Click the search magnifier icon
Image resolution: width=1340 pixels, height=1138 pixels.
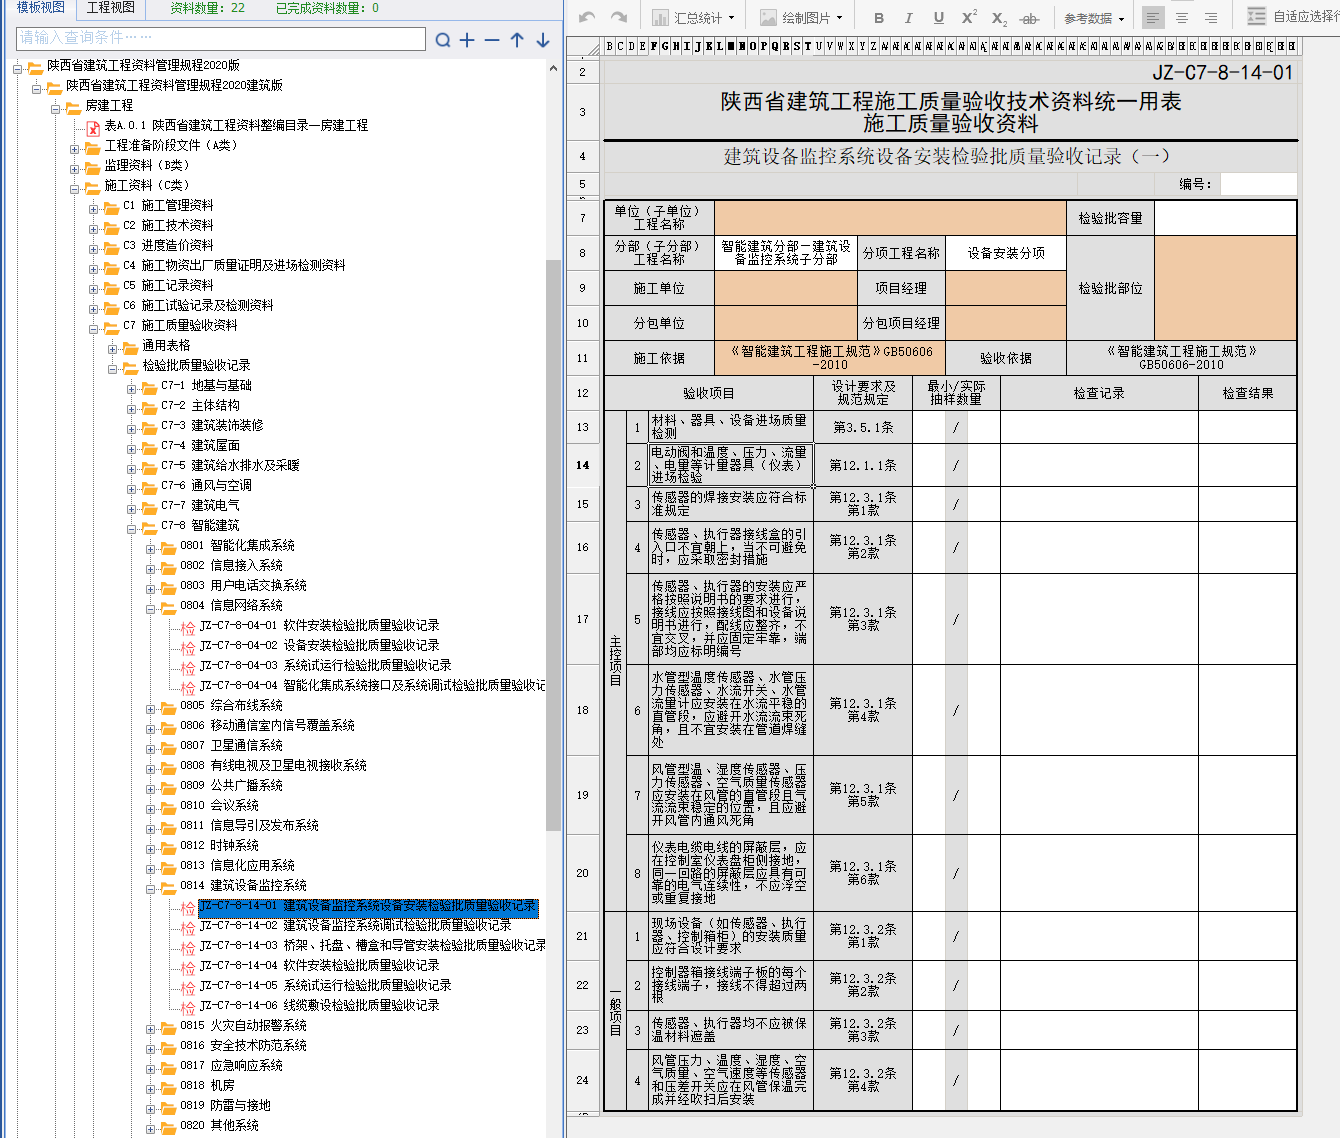(x=443, y=40)
